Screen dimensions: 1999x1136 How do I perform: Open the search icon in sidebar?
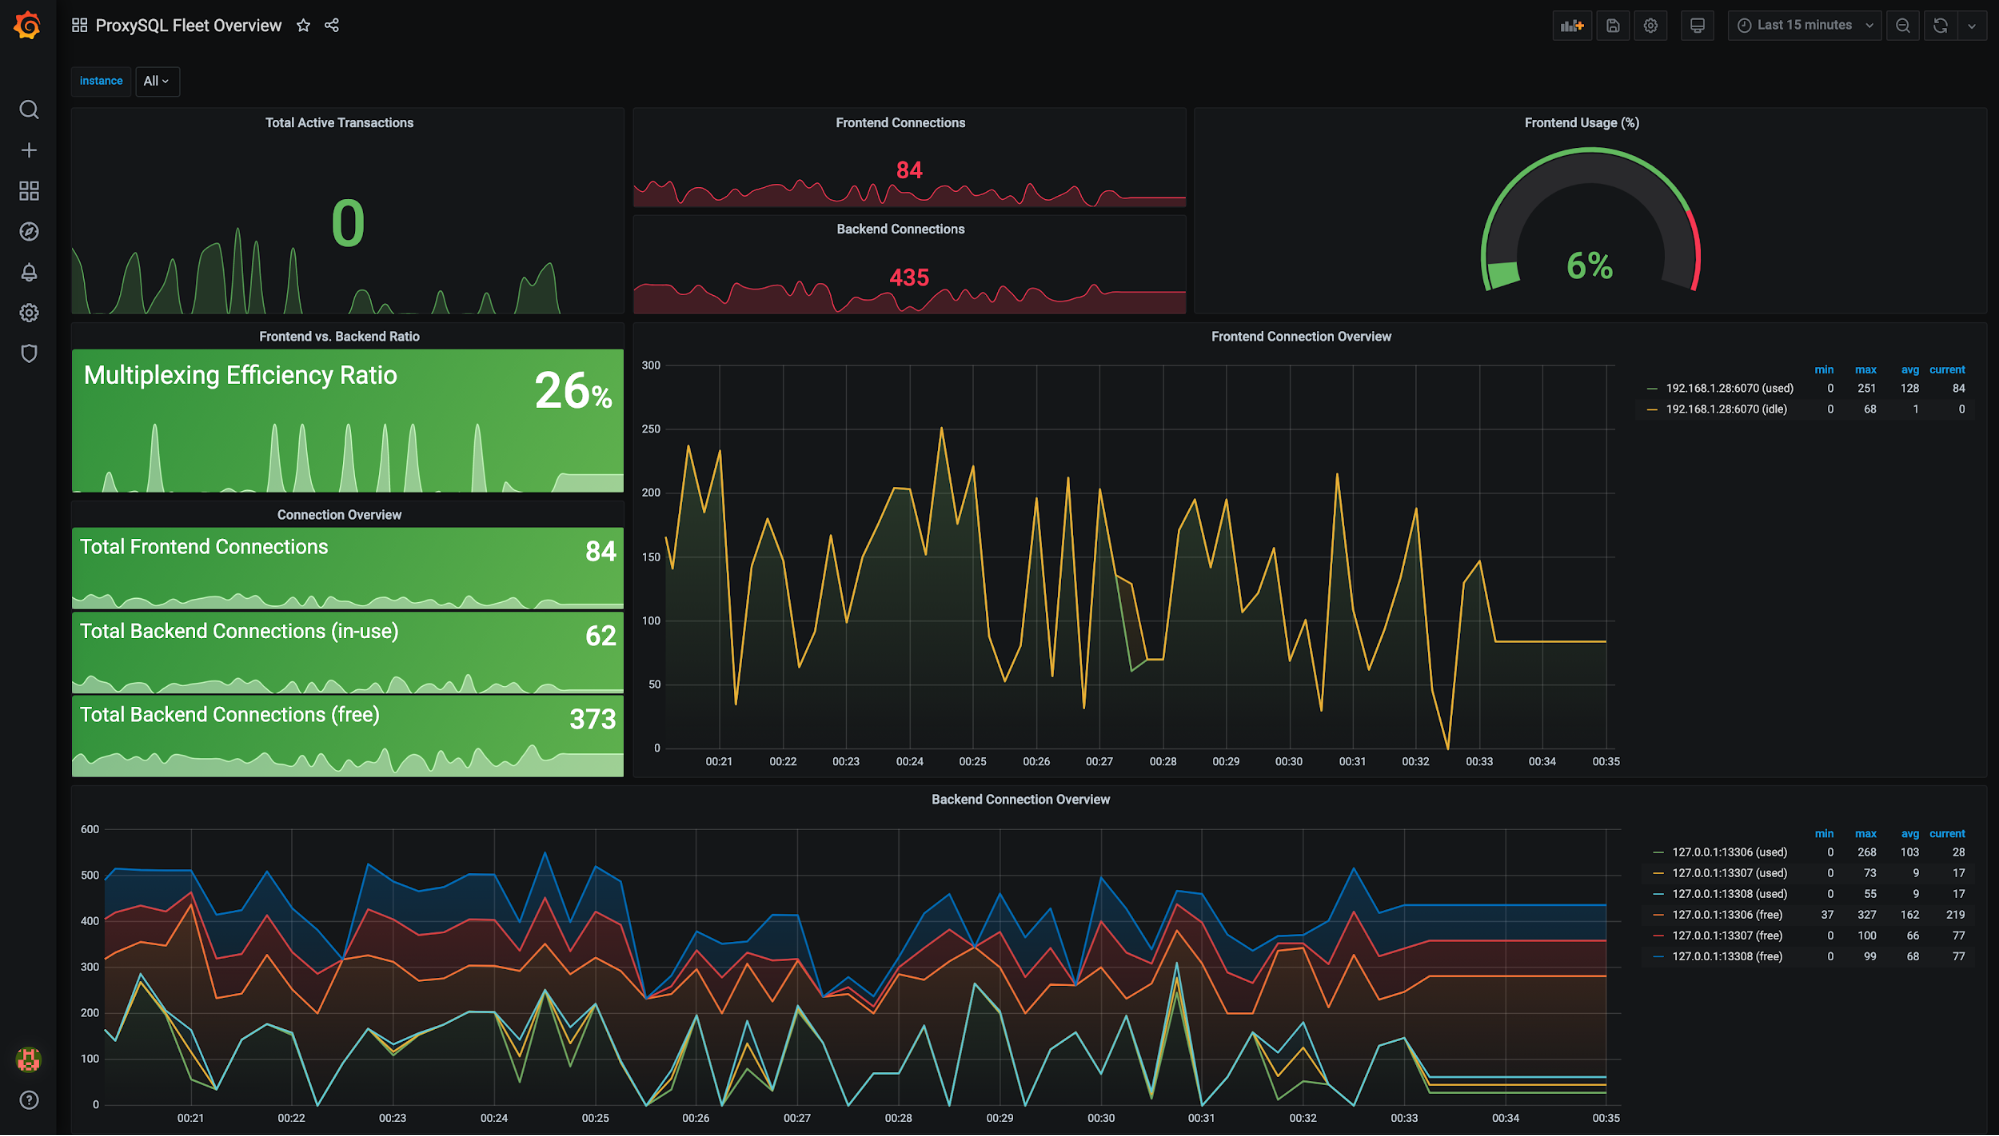(x=29, y=109)
